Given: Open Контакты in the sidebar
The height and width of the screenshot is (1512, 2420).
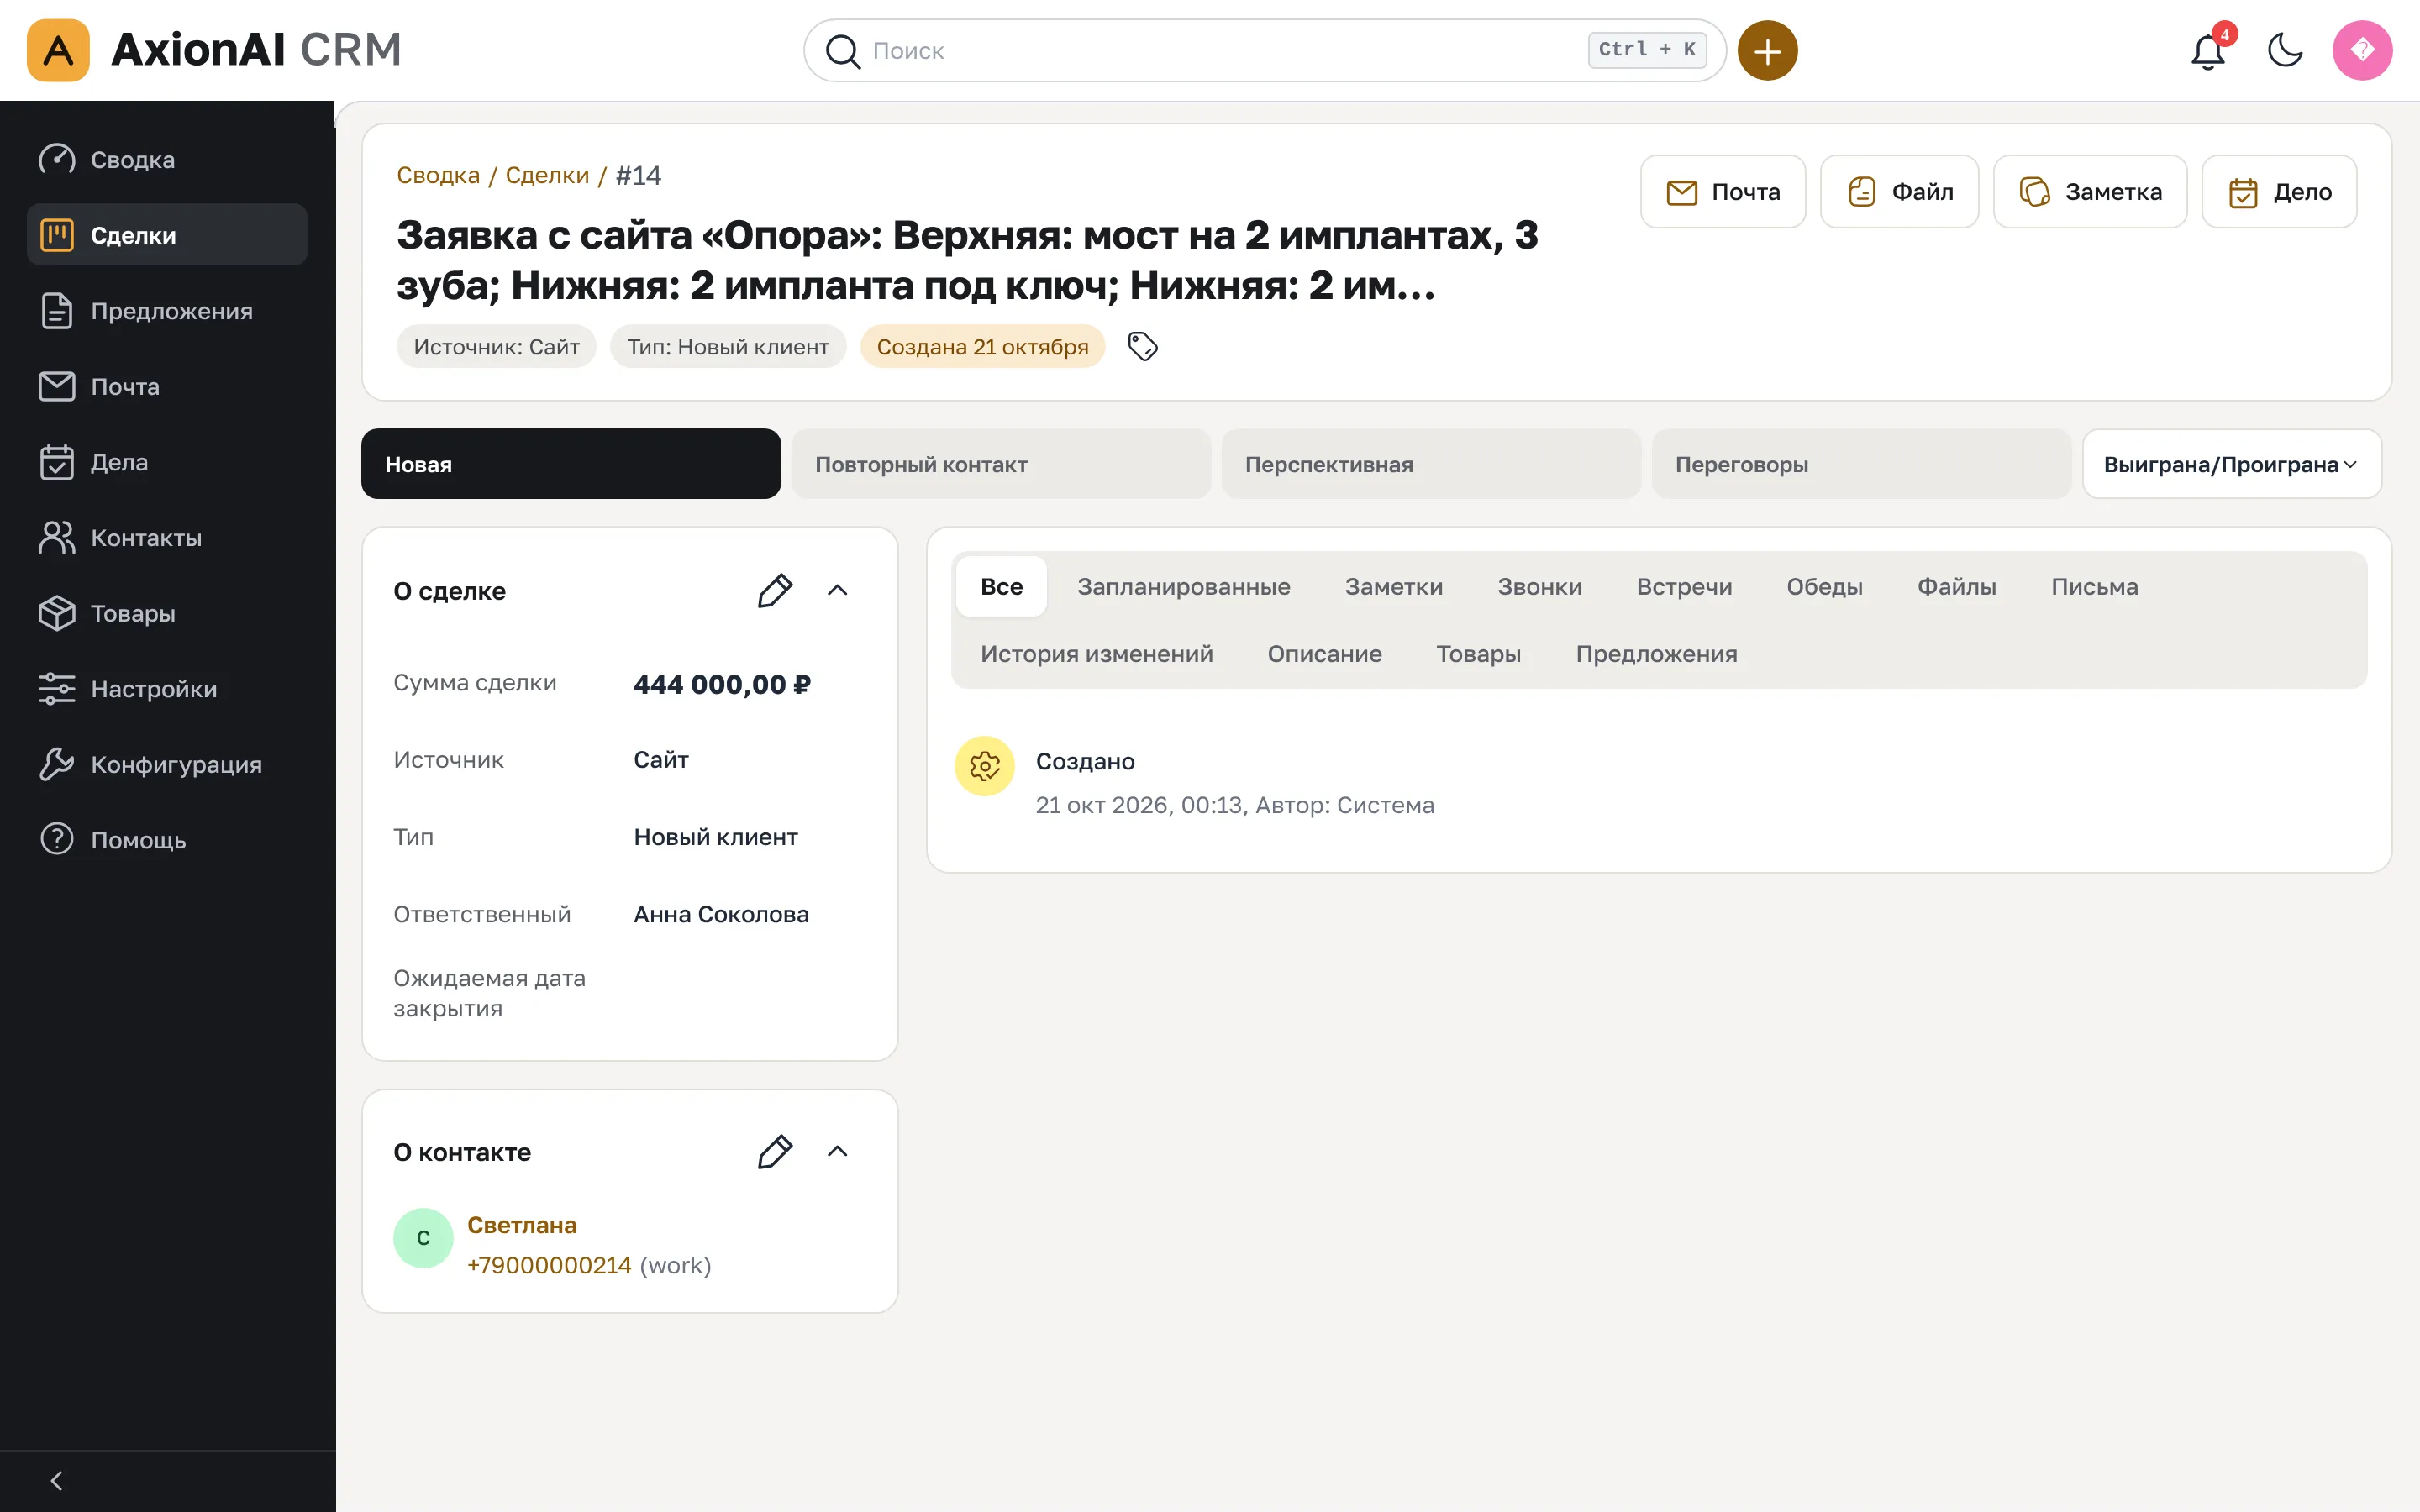Looking at the screenshot, I should tap(167, 538).
